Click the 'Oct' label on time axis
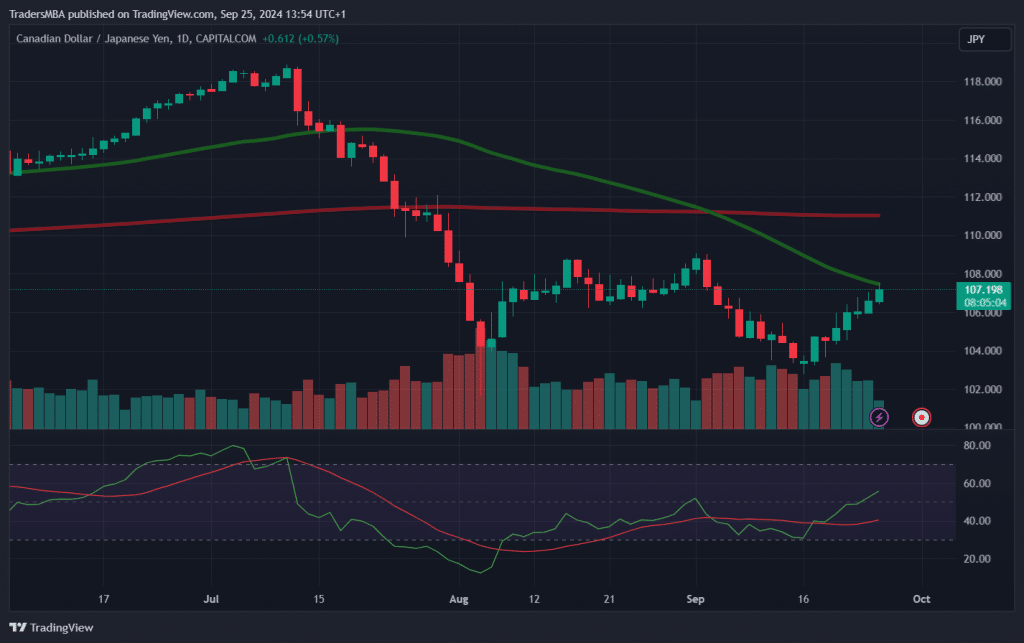1024x643 pixels. click(x=921, y=599)
